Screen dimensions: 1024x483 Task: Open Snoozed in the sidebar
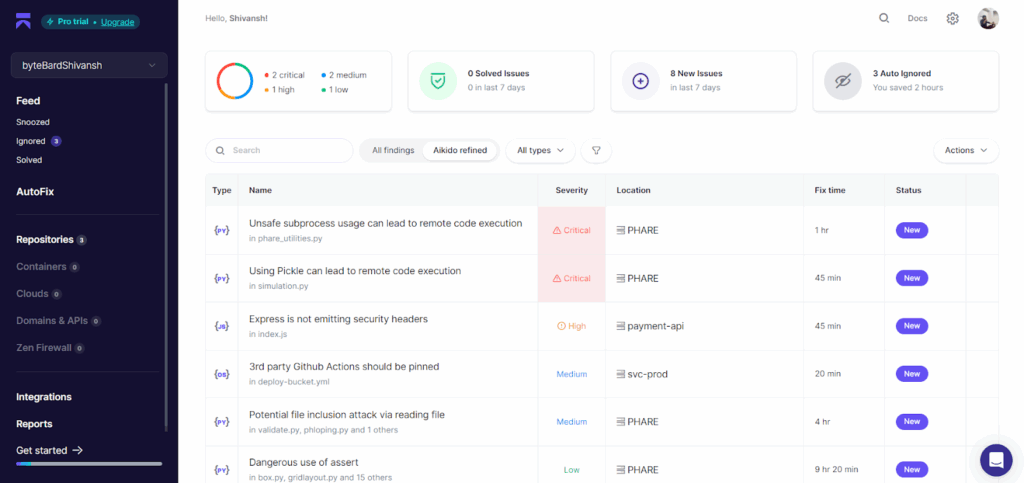(x=33, y=122)
